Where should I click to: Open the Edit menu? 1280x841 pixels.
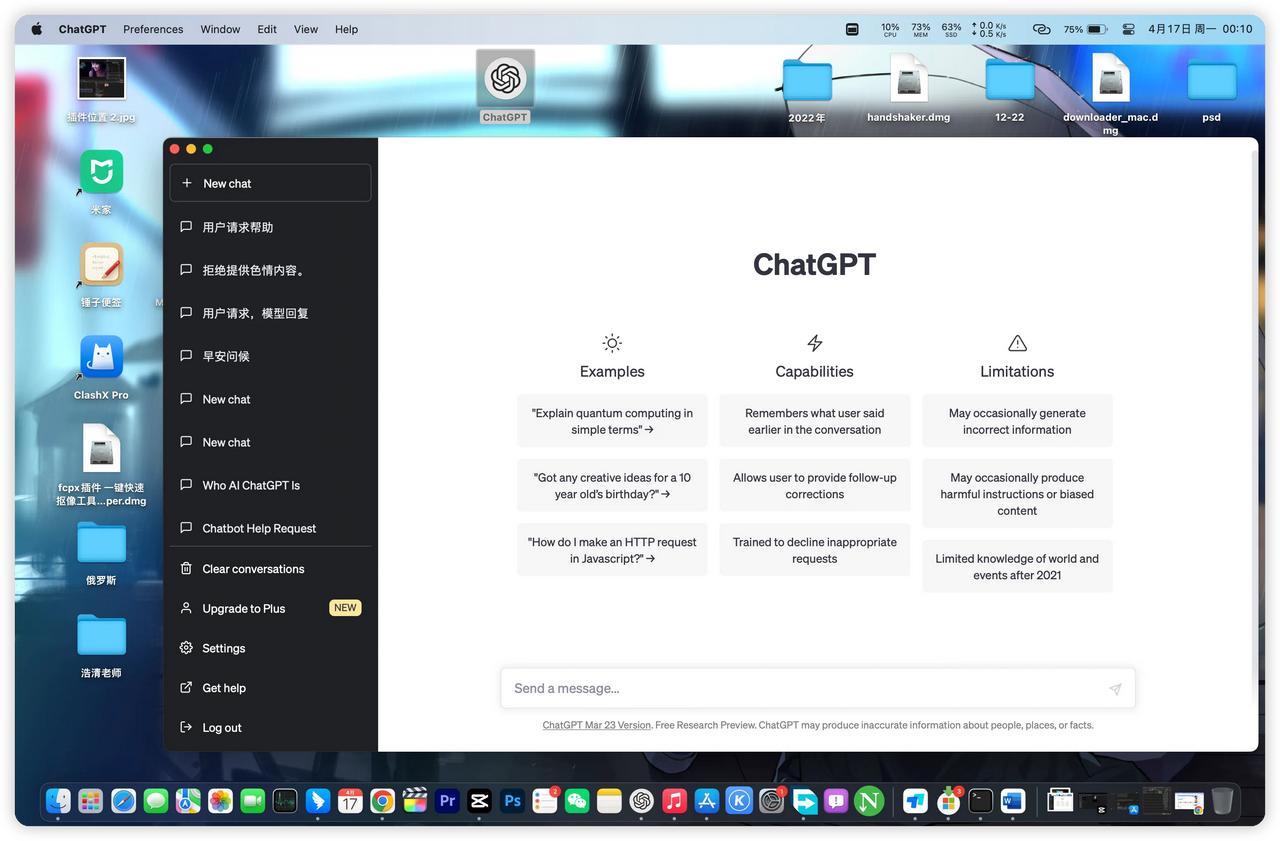coord(267,29)
